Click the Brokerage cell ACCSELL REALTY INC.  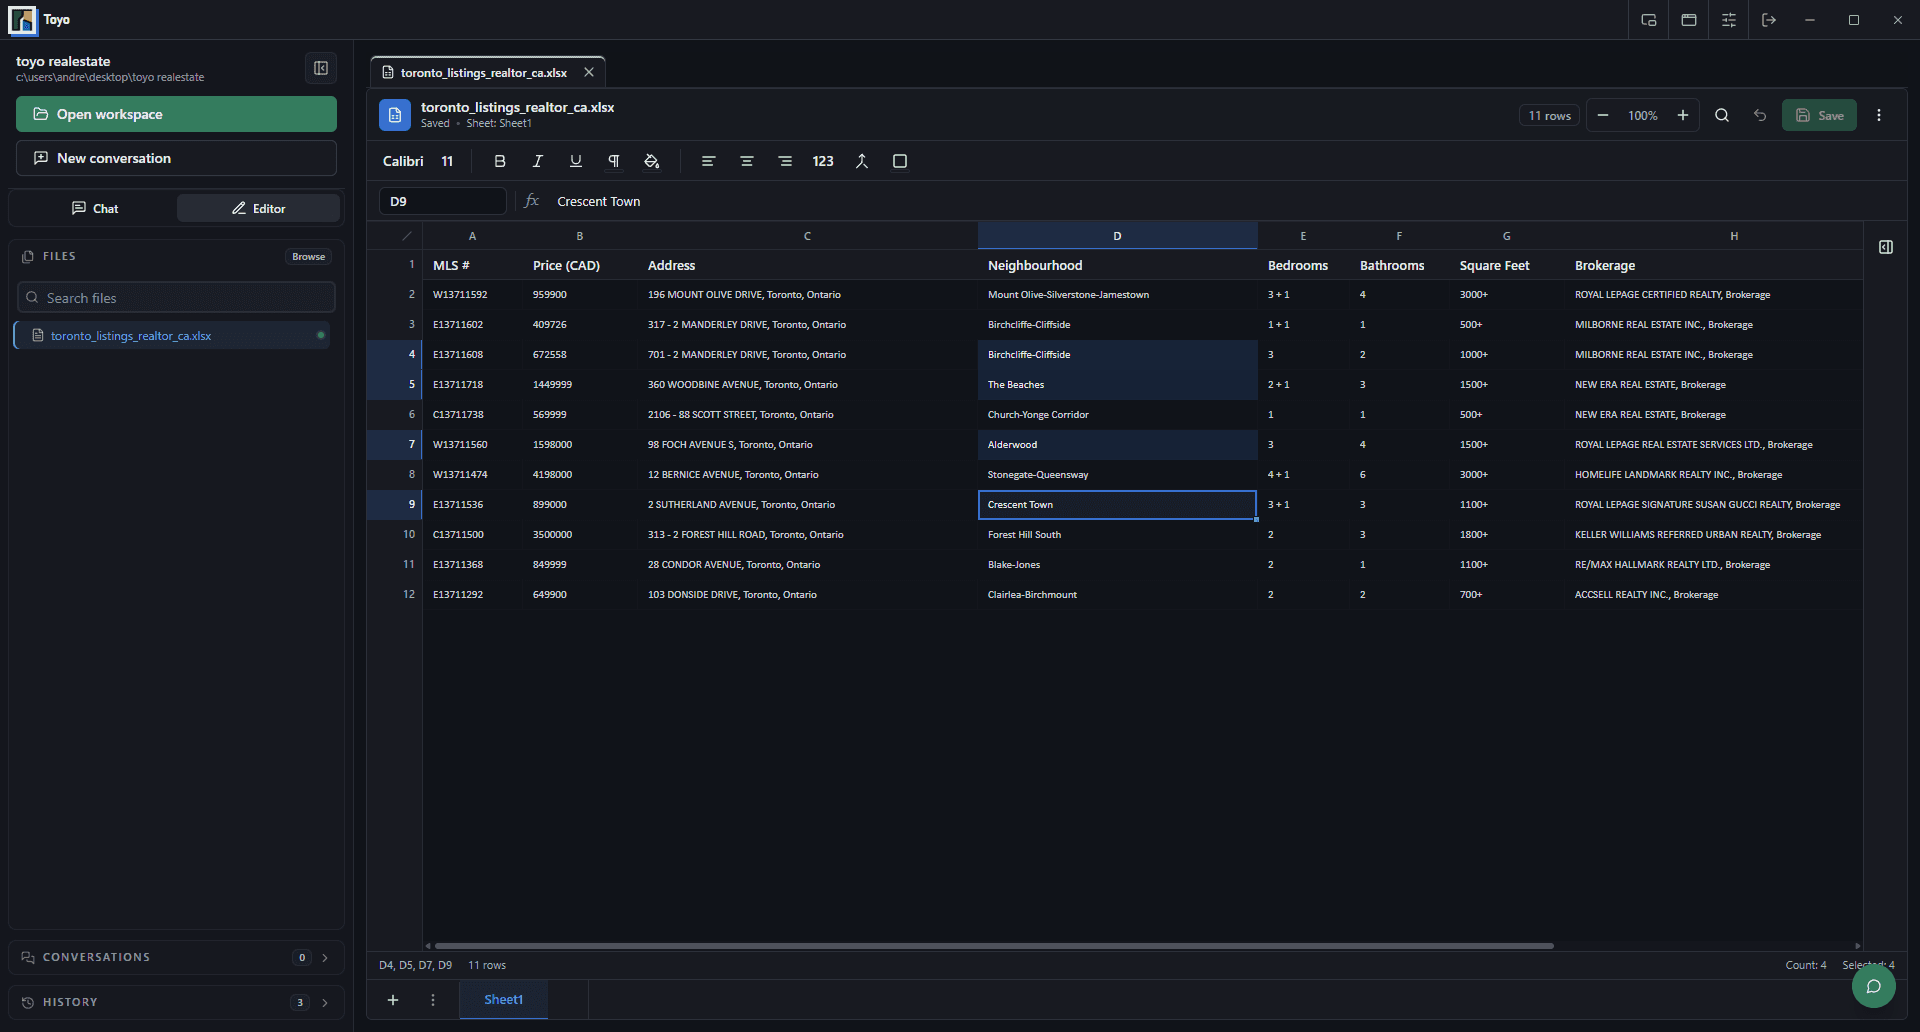click(x=1713, y=594)
